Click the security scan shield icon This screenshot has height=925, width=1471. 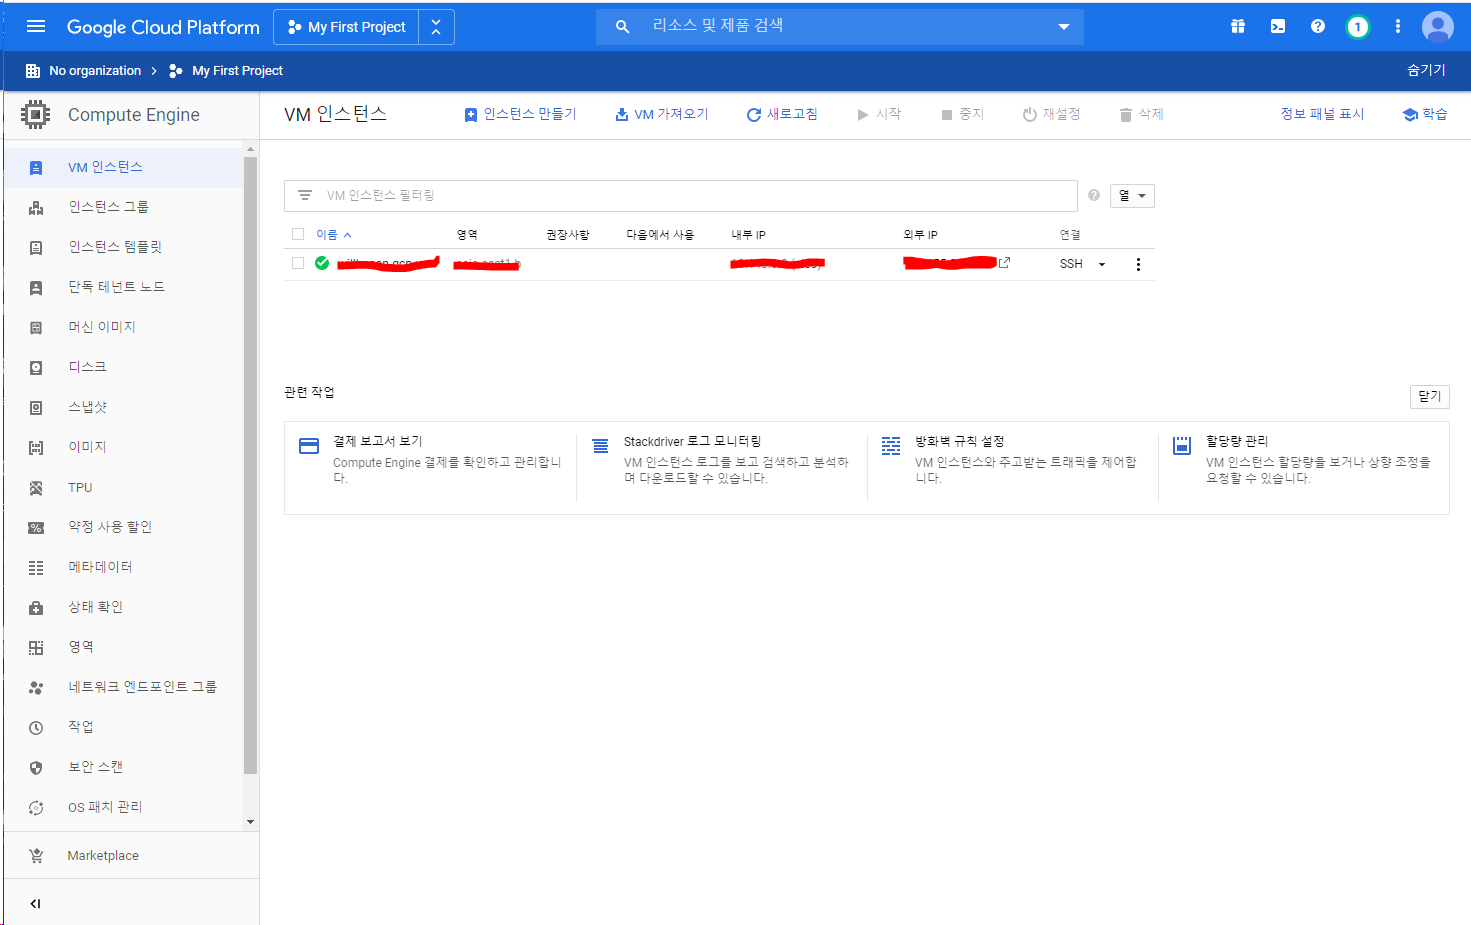(36, 768)
